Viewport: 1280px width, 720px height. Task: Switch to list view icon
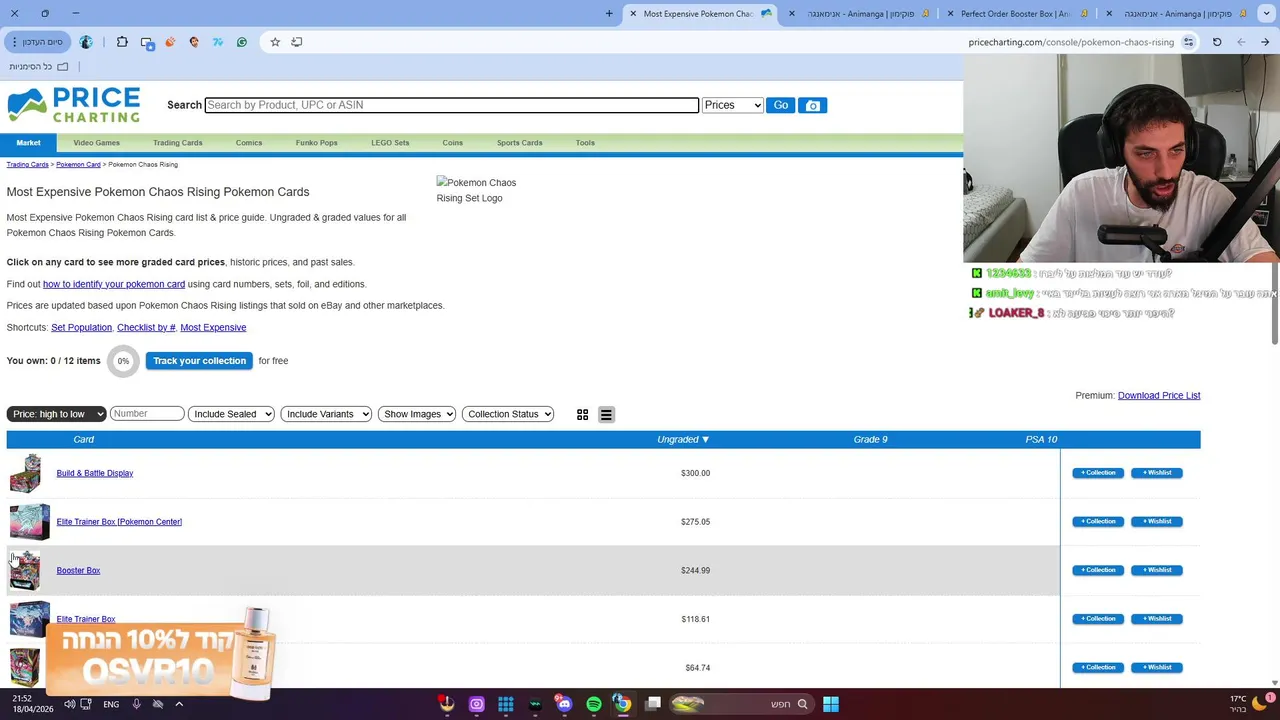coord(606,415)
